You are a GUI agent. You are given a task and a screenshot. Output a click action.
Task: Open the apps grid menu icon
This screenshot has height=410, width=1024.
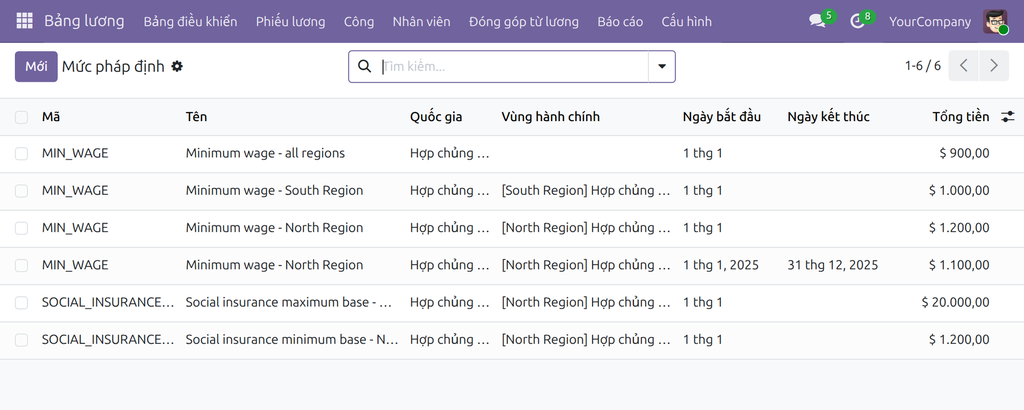tap(24, 21)
